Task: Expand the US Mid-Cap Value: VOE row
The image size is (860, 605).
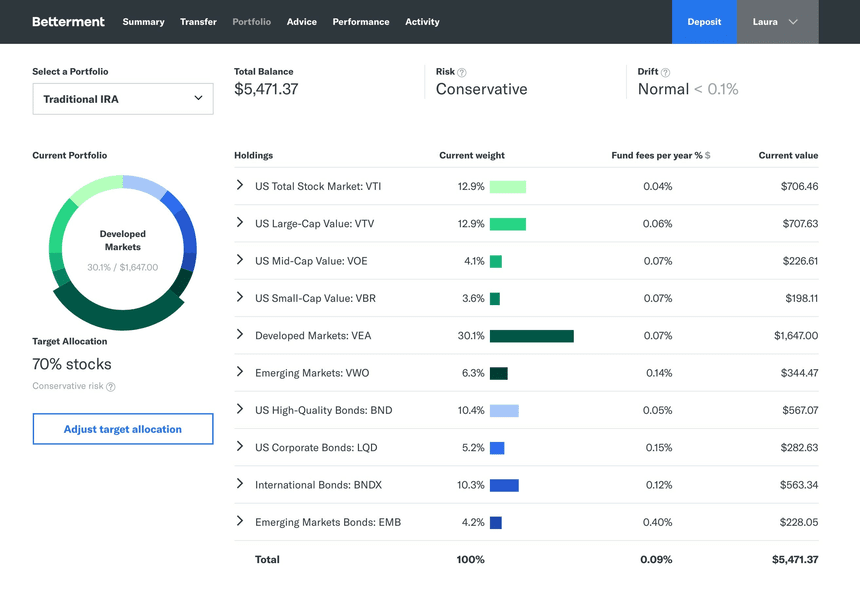Action: (x=240, y=259)
